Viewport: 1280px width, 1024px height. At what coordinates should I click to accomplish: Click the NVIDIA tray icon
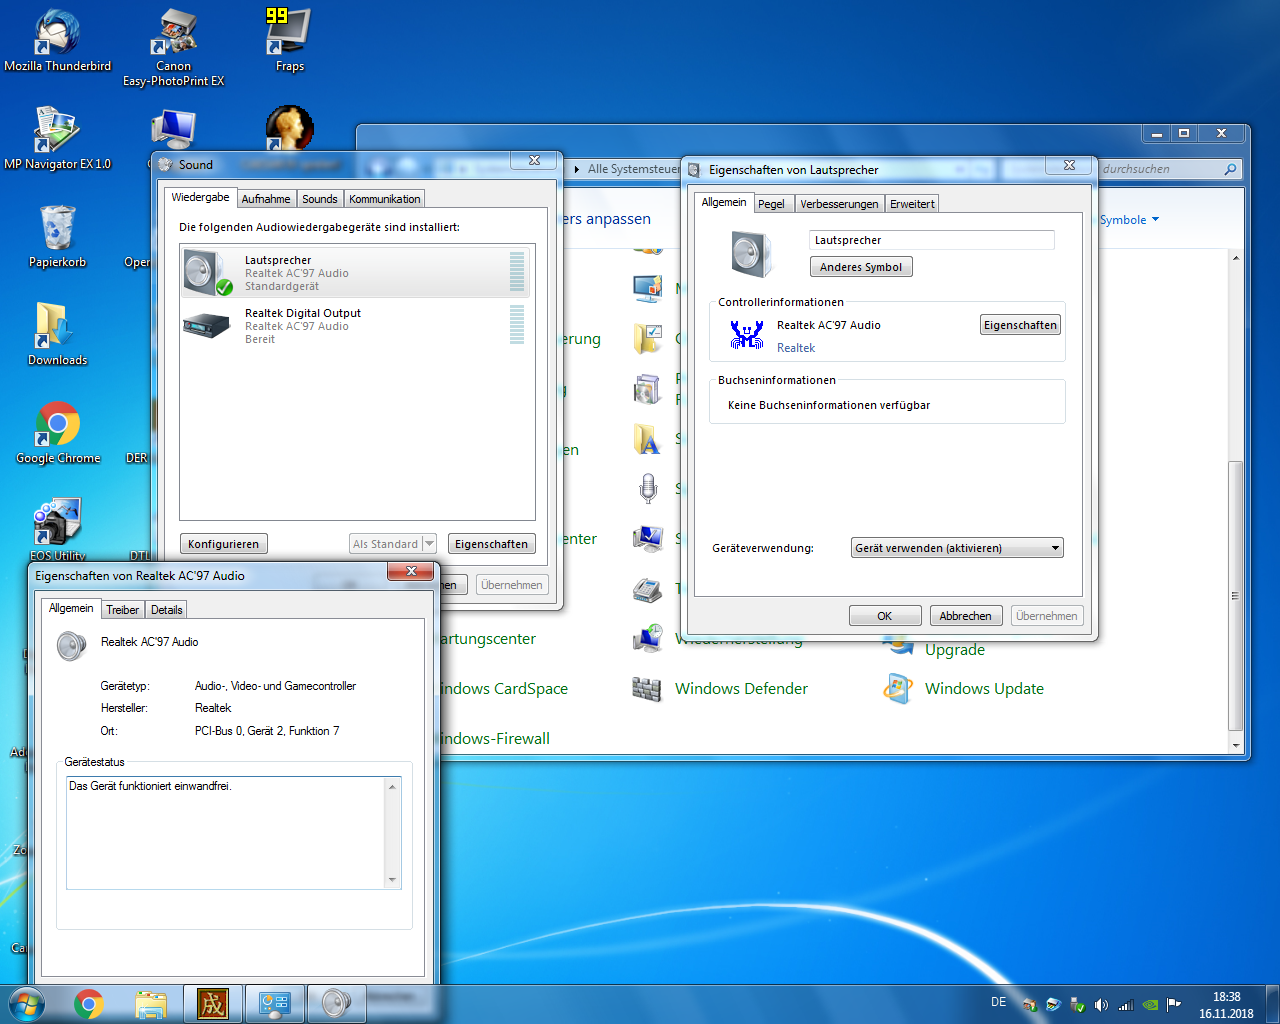[1150, 1005]
